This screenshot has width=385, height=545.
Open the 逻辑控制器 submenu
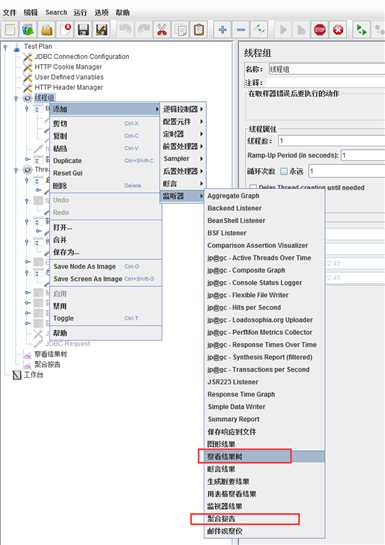coord(183,109)
